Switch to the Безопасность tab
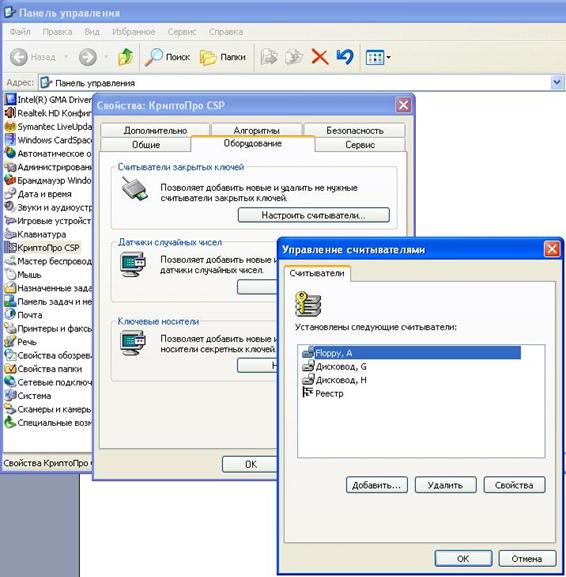Viewport: 566px width, 577px height. click(x=355, y=131)
